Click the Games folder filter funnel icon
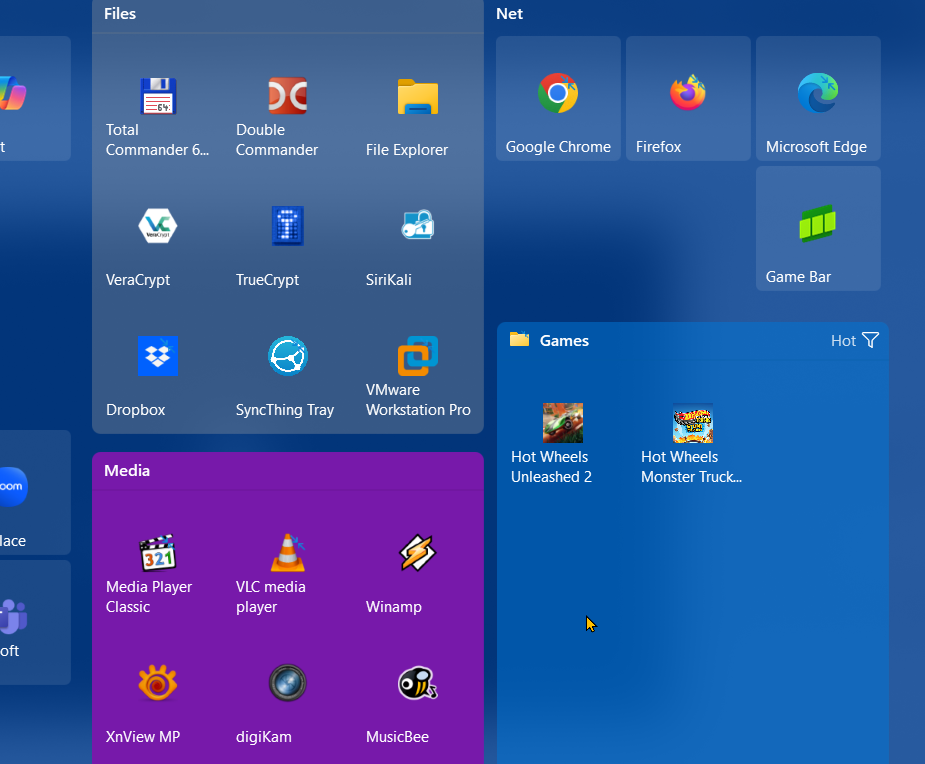 870,340
